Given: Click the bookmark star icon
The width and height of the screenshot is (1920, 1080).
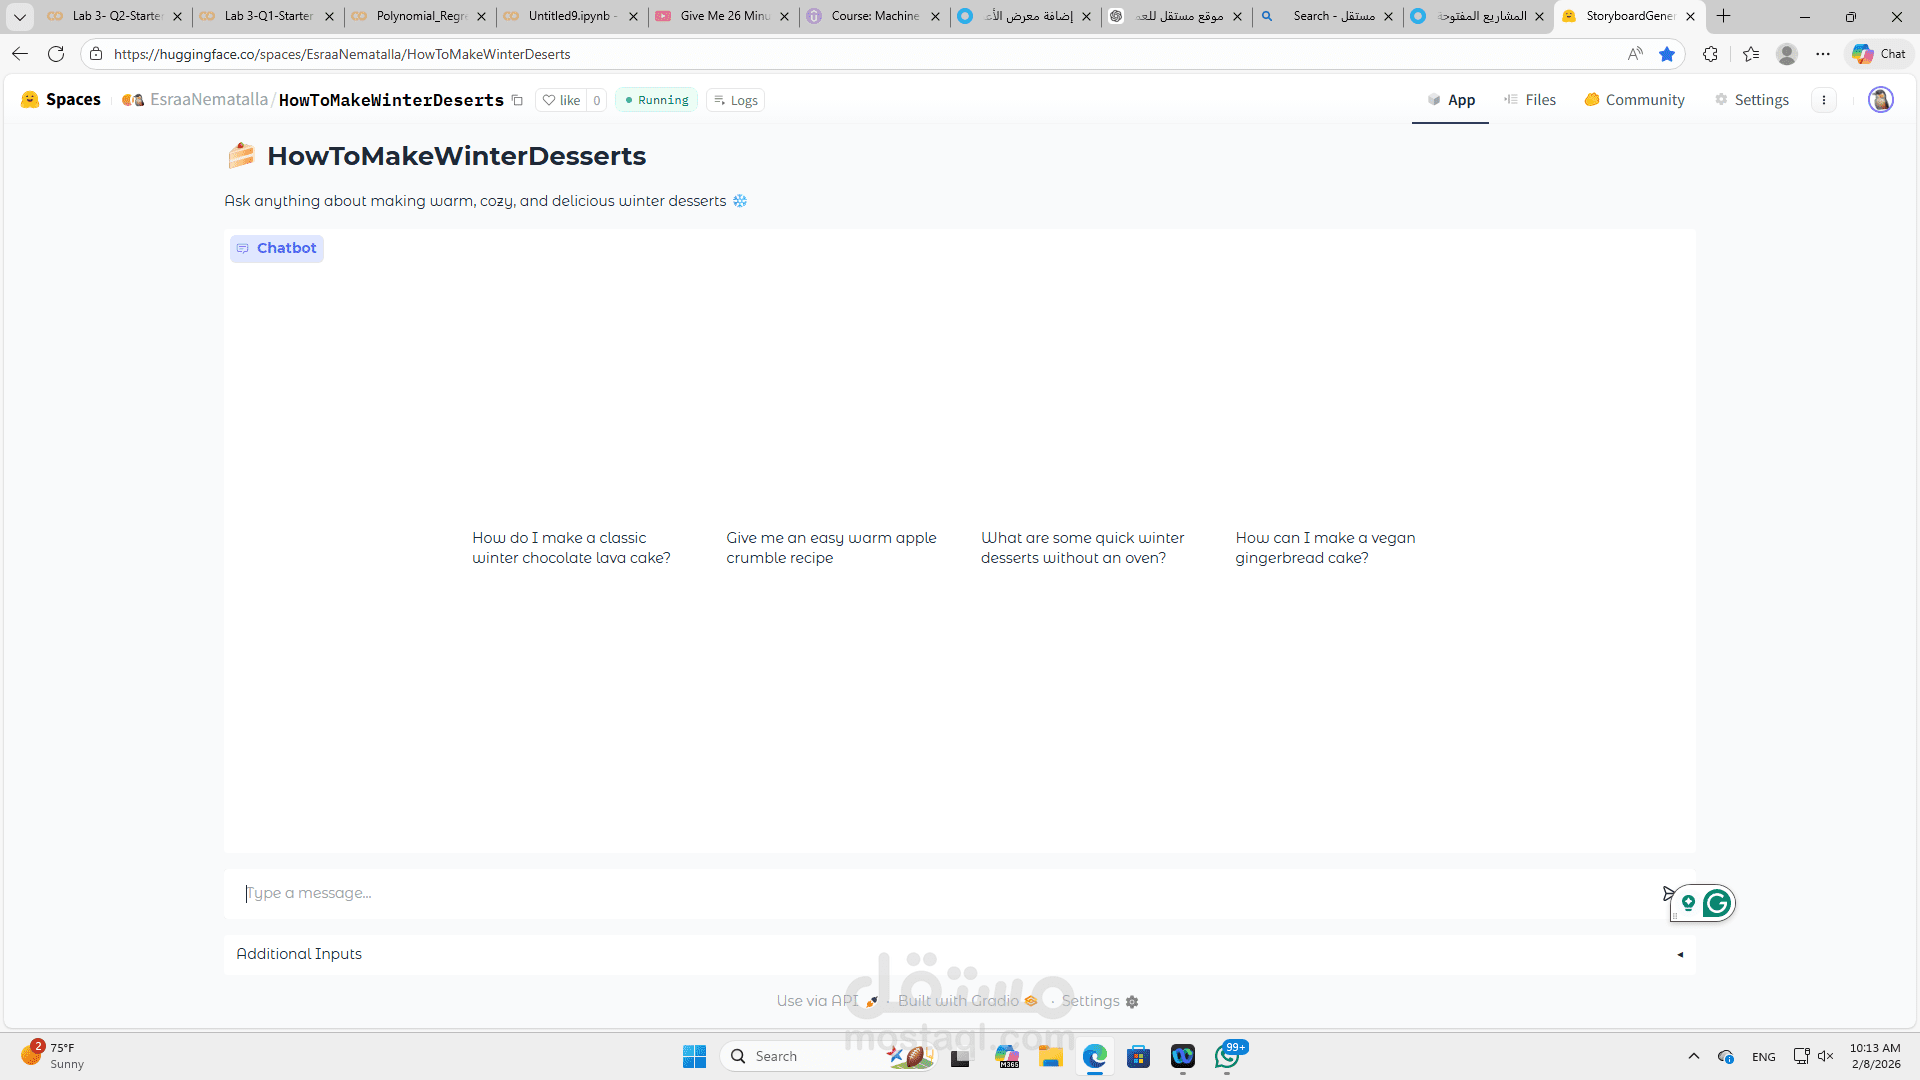Looking at the screenshot, I should point(1667,54).
